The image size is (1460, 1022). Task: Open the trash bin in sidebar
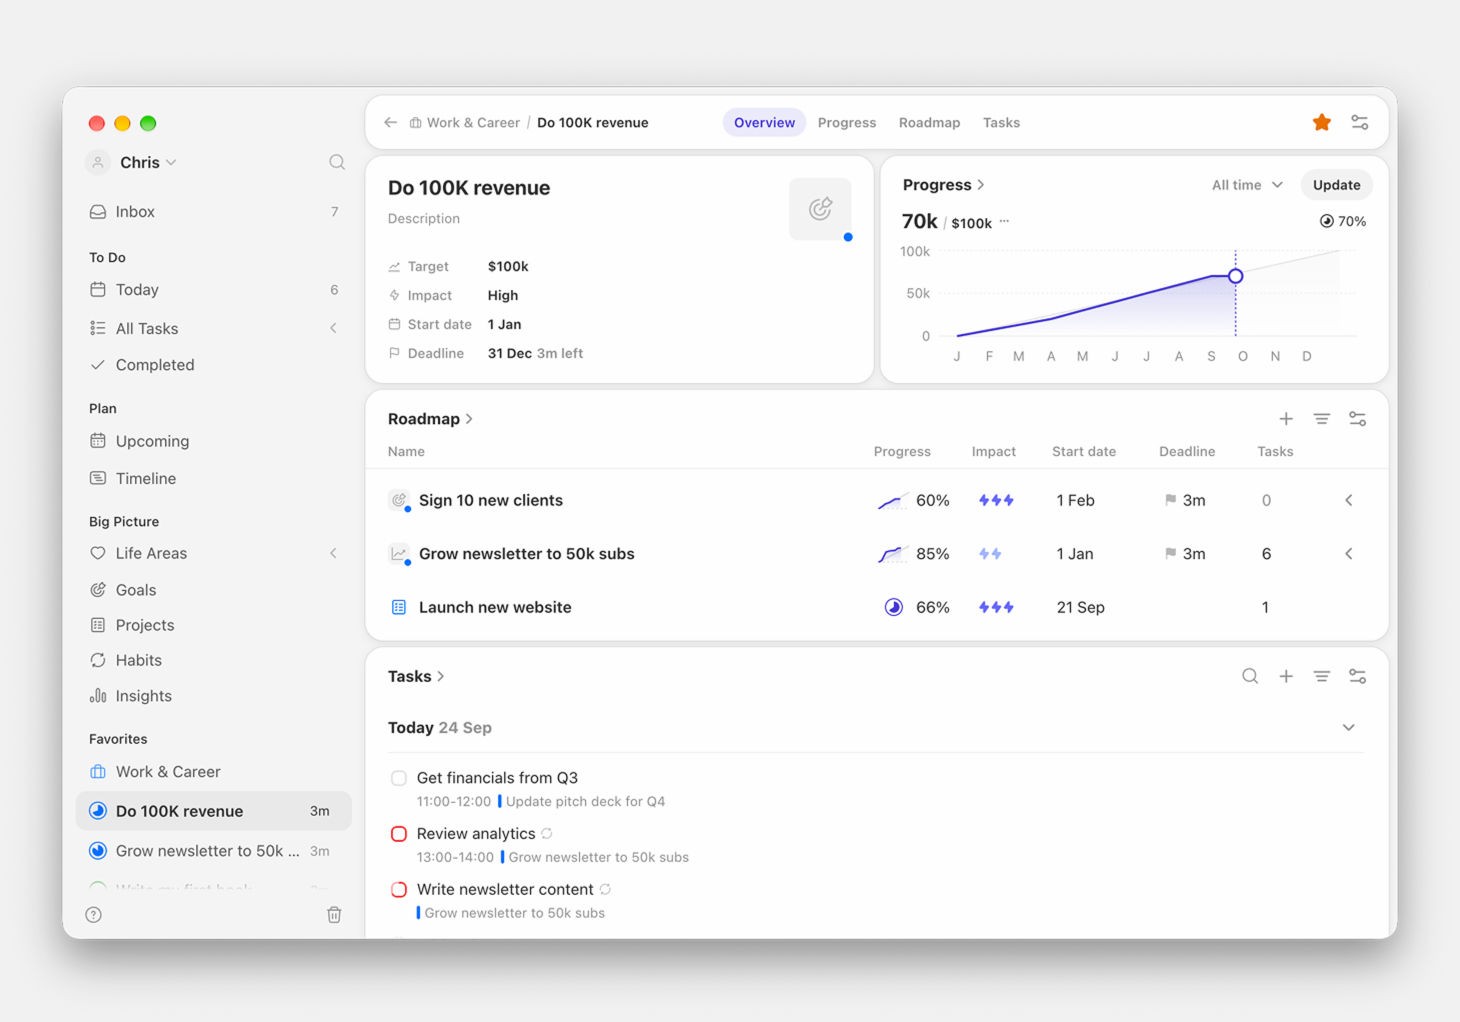pos(334,914)
